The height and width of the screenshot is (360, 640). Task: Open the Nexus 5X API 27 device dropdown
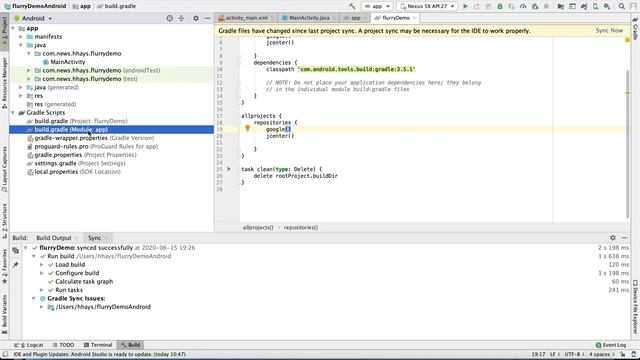pyautogui.click(x=427, y=6)
